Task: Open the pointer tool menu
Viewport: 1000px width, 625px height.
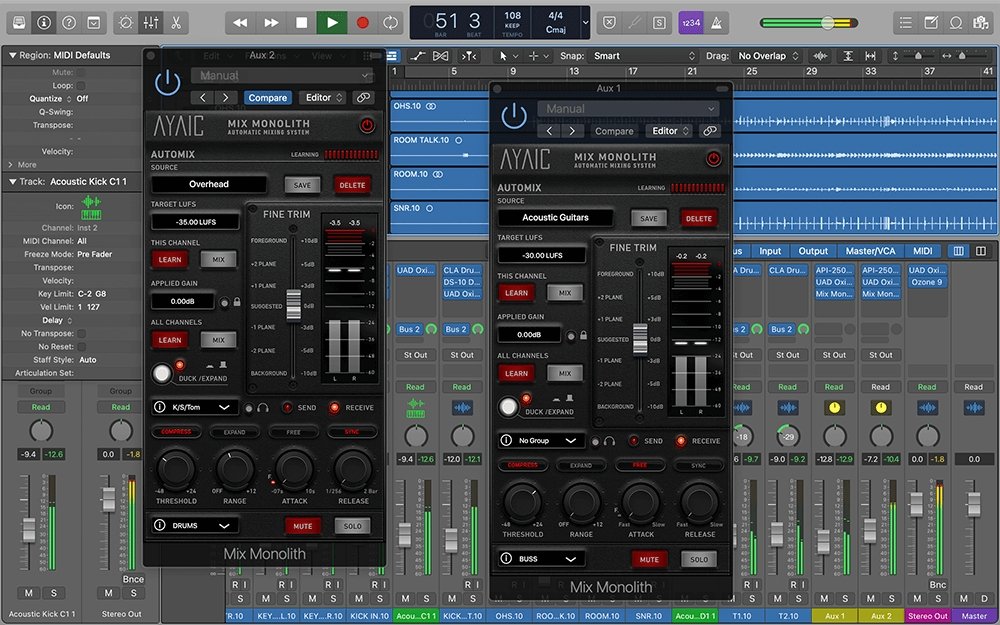Action: tap(508, 56)
